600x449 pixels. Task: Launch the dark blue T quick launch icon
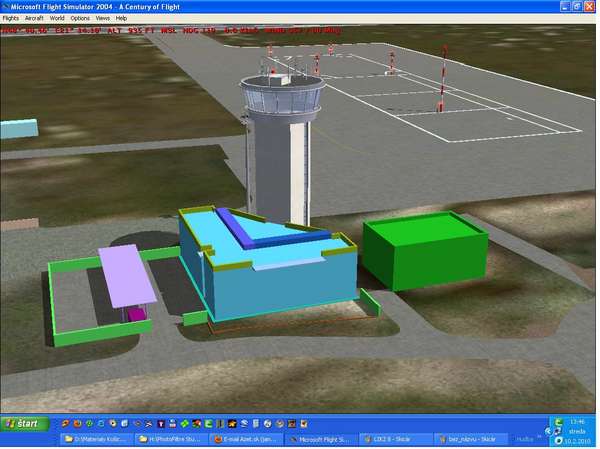161,424
